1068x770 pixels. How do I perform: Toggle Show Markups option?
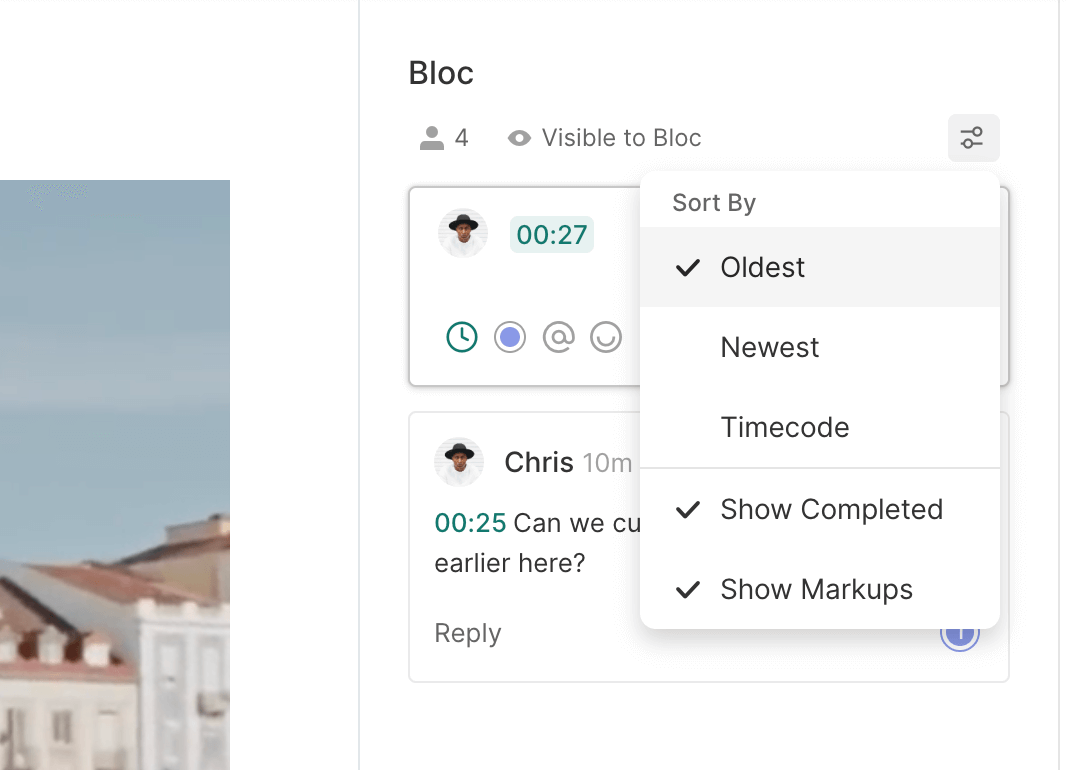pyautogui.click(x=816, y=589)
